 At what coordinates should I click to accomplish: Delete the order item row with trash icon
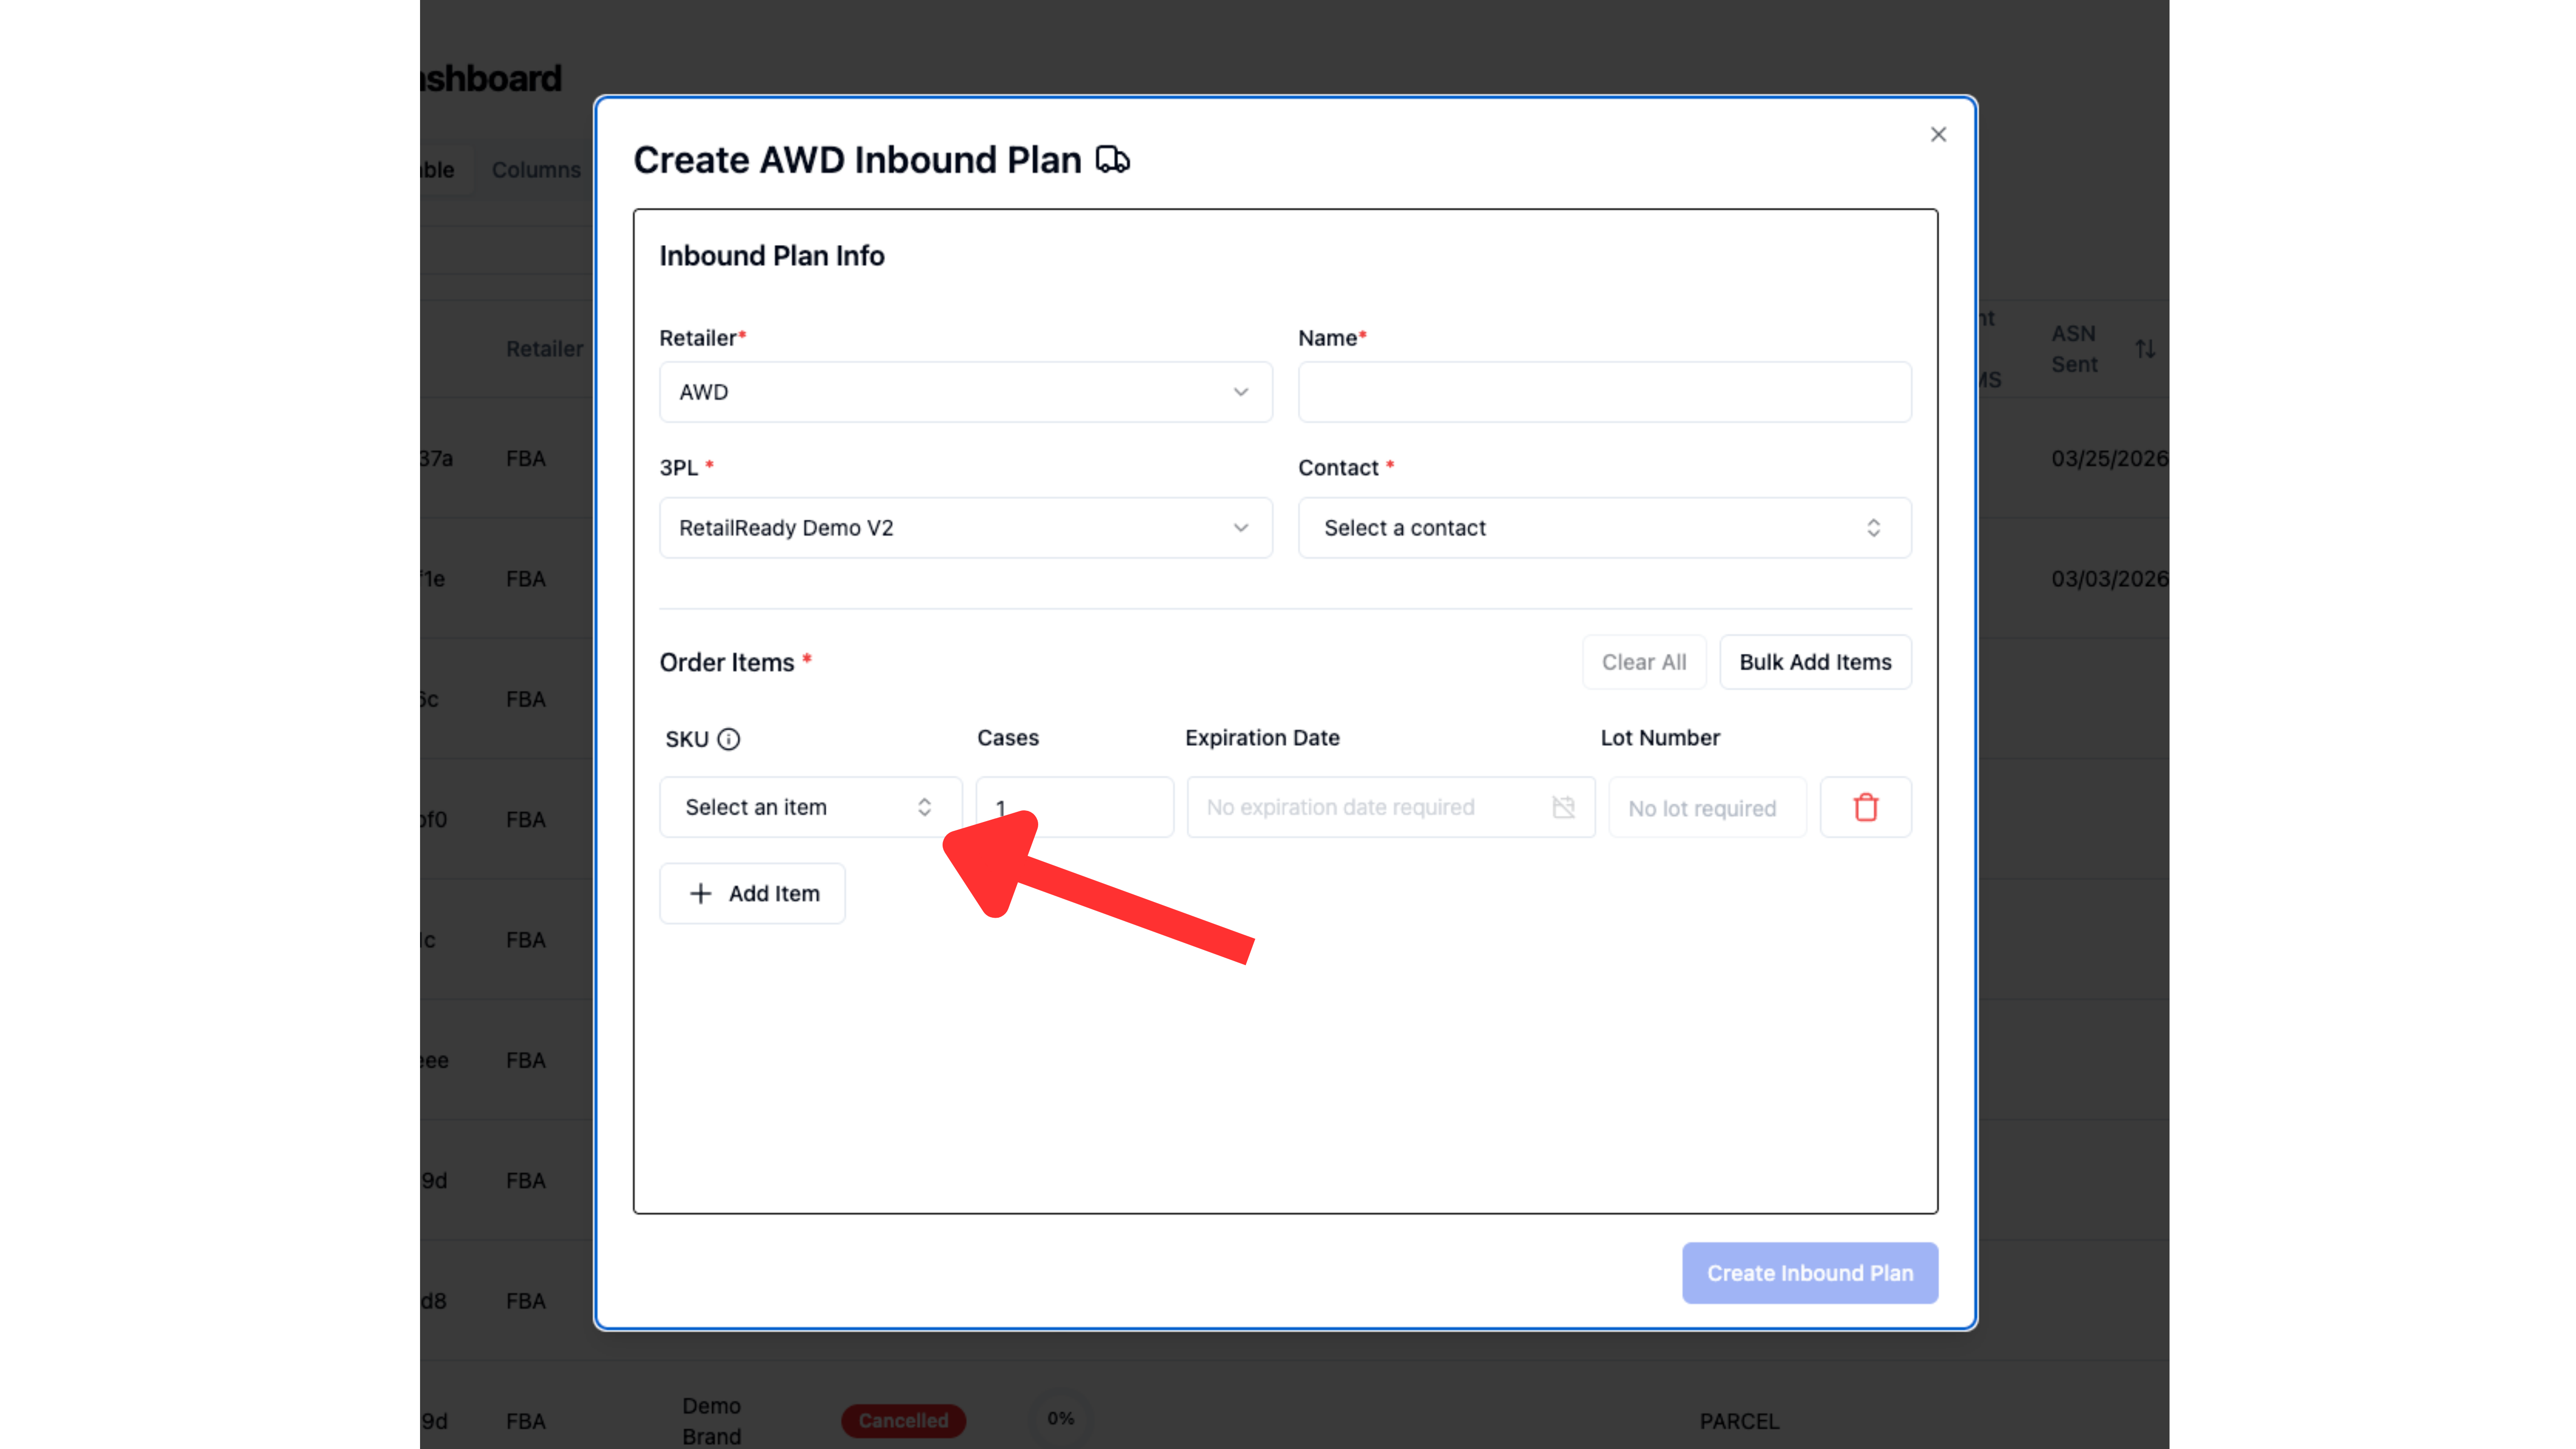pos(1865,807)
